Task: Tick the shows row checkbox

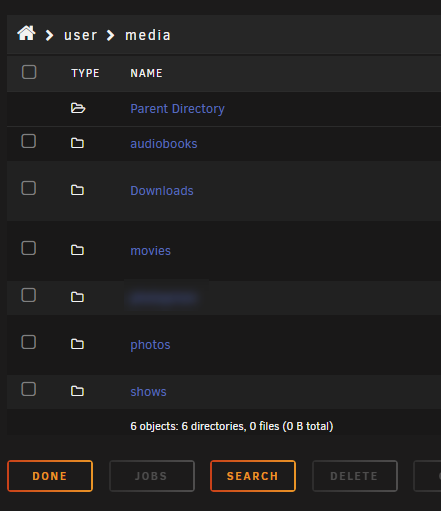Action: (x=29, y=389)
